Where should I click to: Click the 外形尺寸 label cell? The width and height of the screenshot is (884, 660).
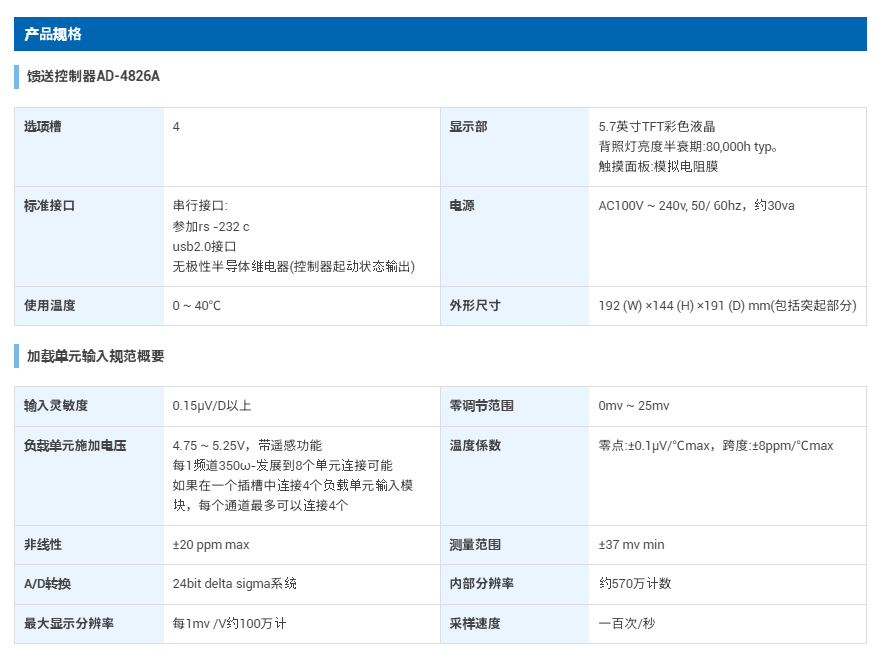tap(515, 306)
